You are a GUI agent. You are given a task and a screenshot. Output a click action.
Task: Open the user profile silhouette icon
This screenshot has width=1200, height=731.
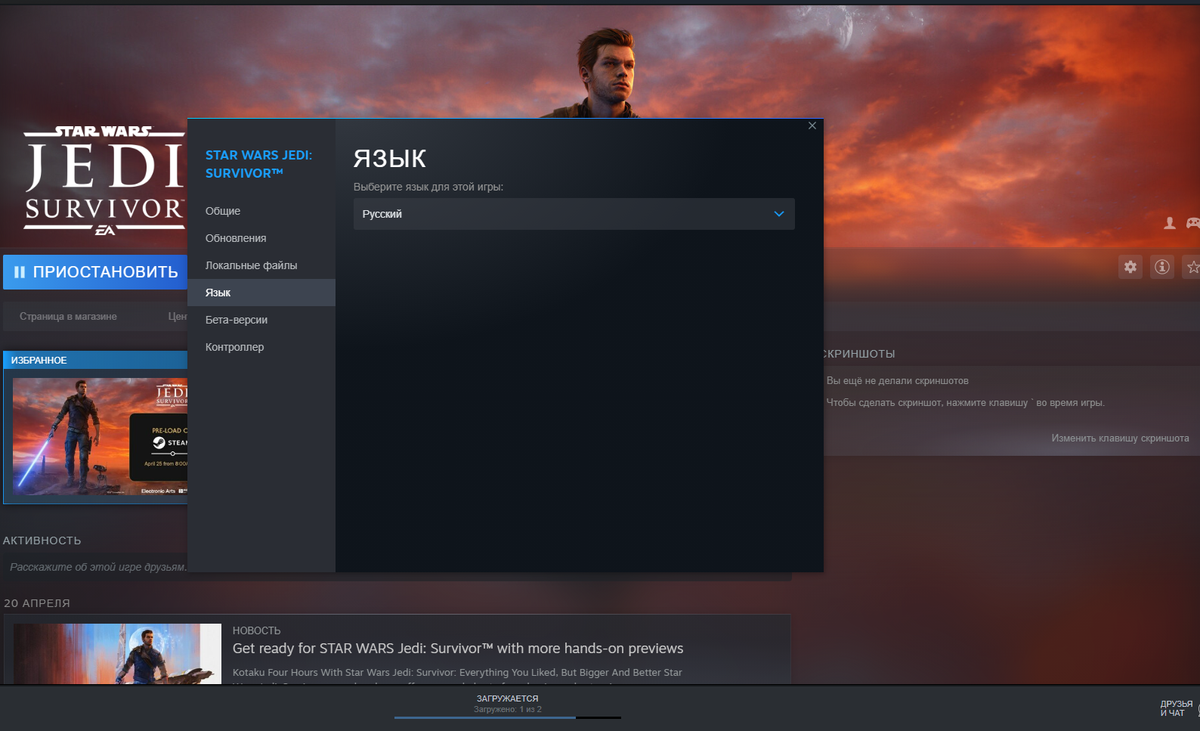pyautogui.click(x=1168, y=225)
